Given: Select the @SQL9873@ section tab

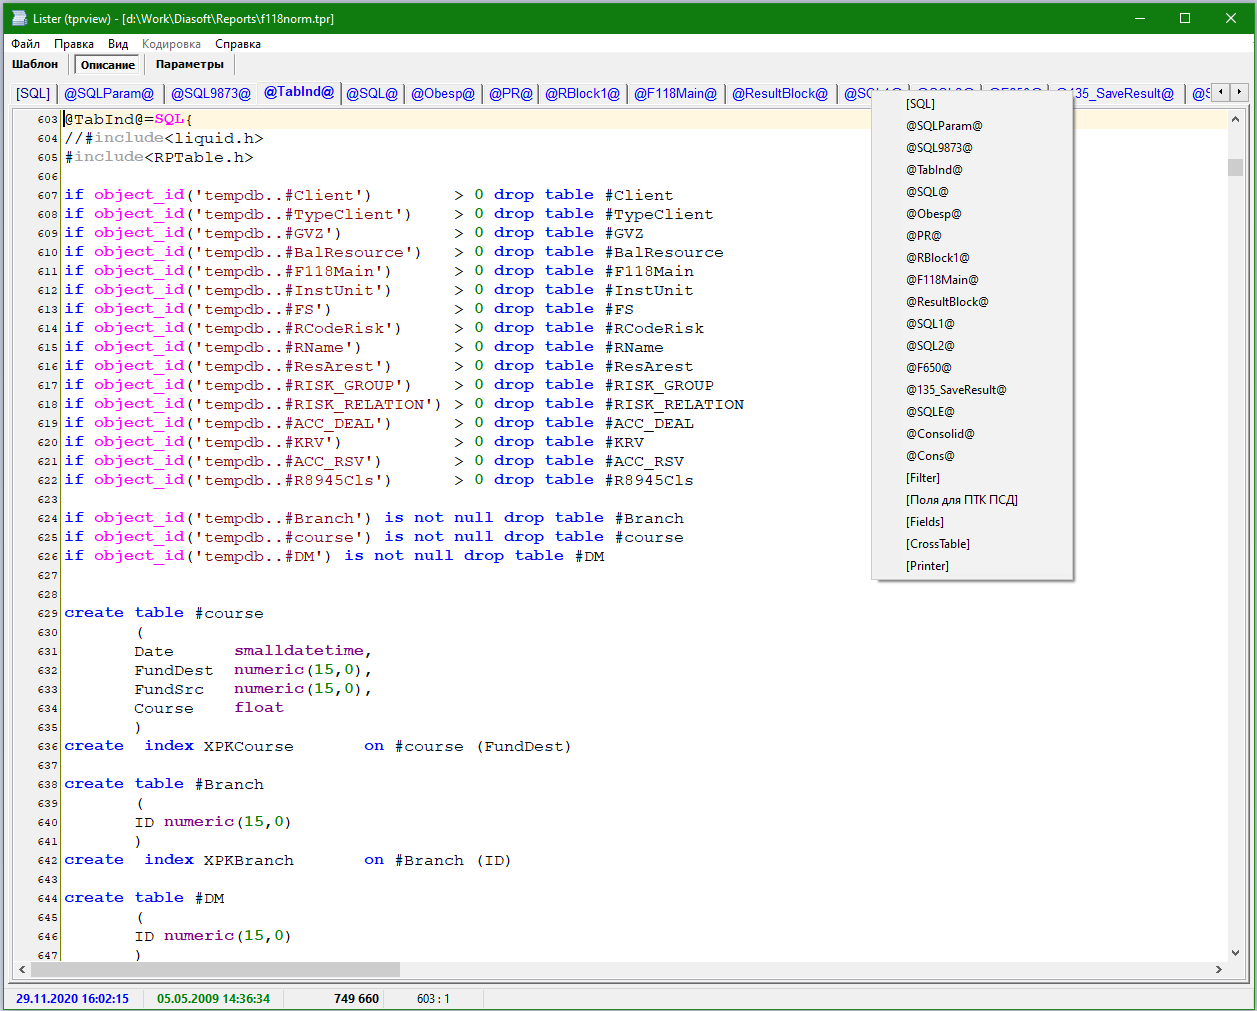Looking at the screenshot, I should tap(210, 93).
